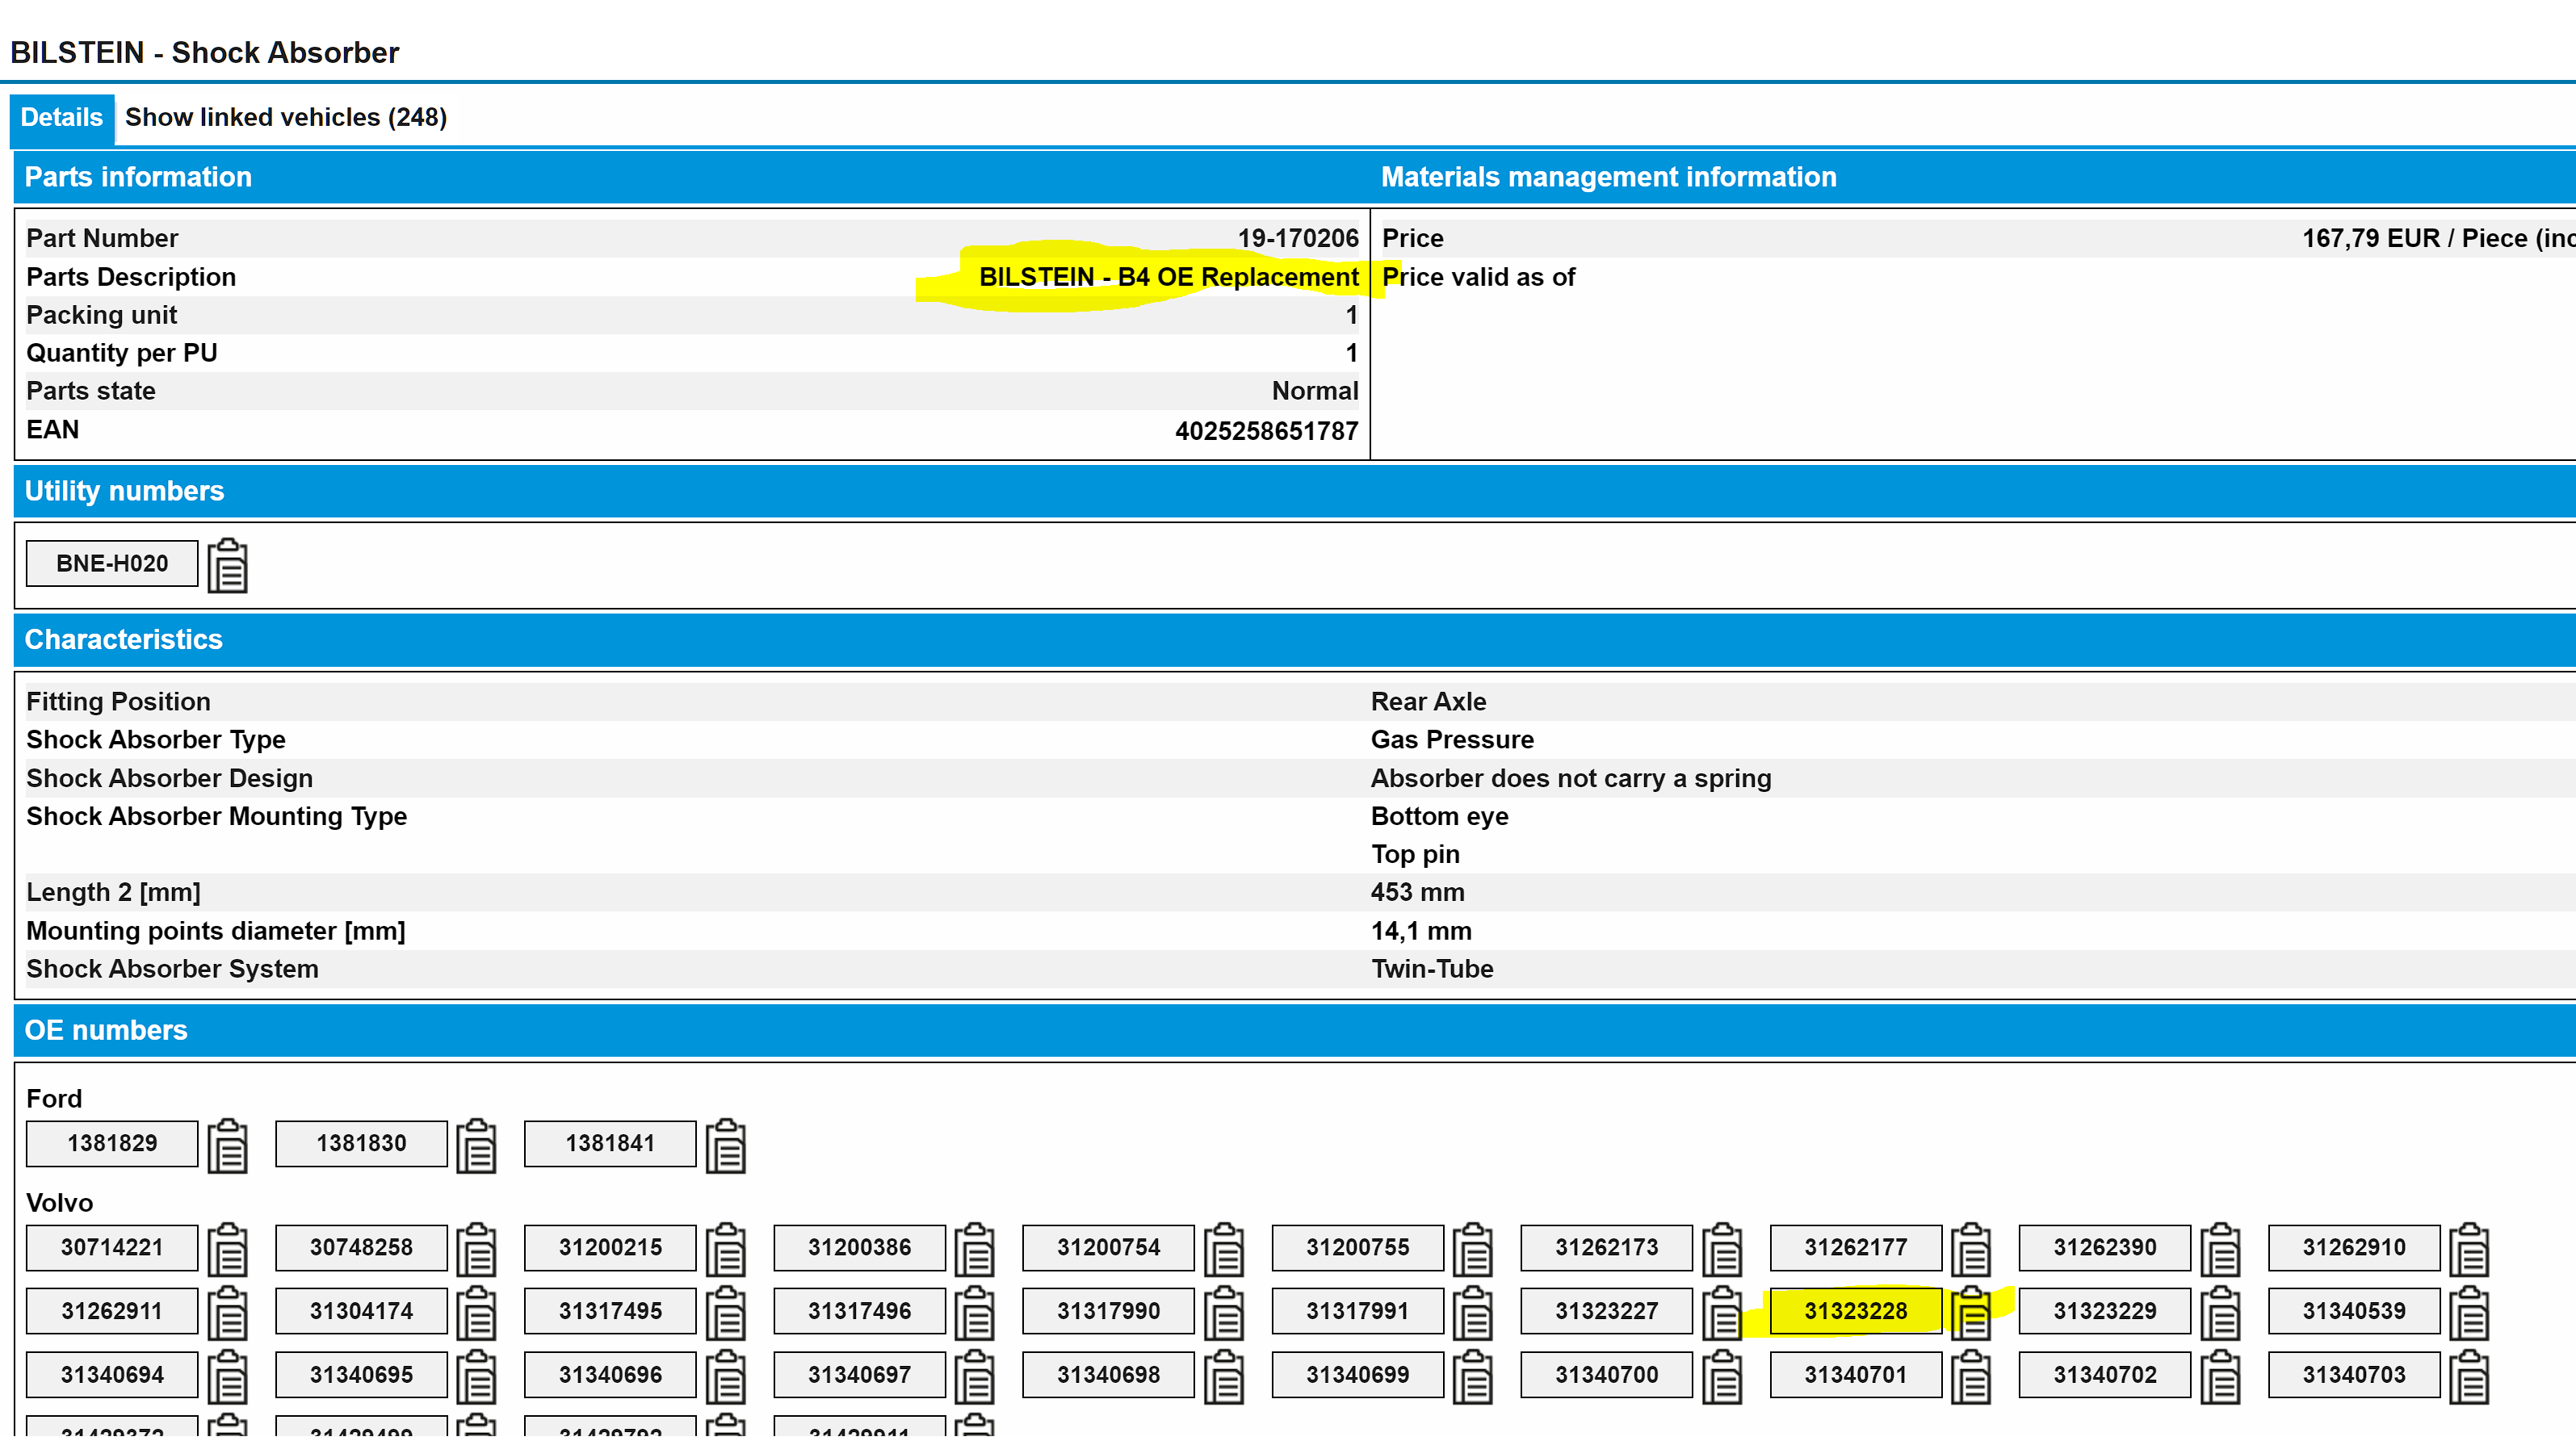Copy Volvo OE number 31340700
This screenshot has width=2576, height=1441.
[x=1723, y=1378]
